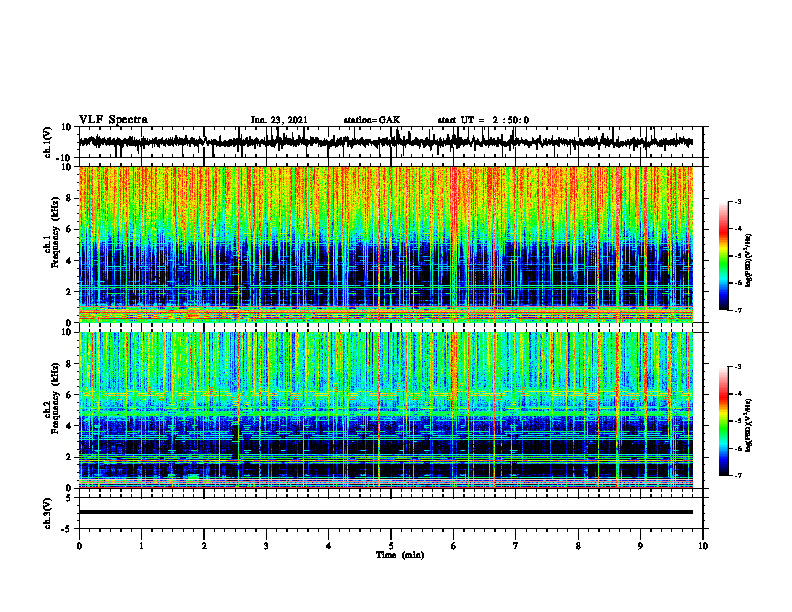This screenshot has width=792, height=612.
Task: Click the ch.2 frequency axis "8" tick label
Action: [69, 364]
